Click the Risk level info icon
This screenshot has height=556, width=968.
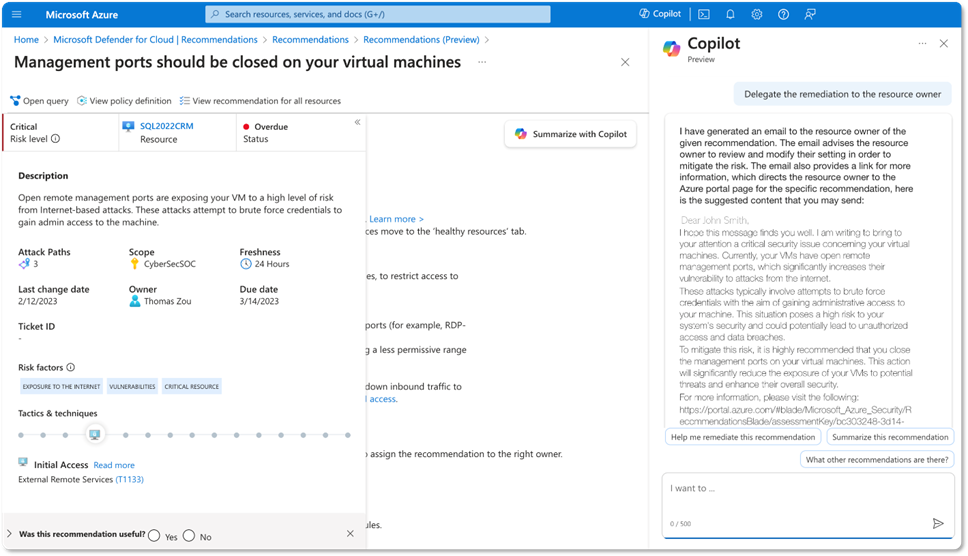point(56,139)
